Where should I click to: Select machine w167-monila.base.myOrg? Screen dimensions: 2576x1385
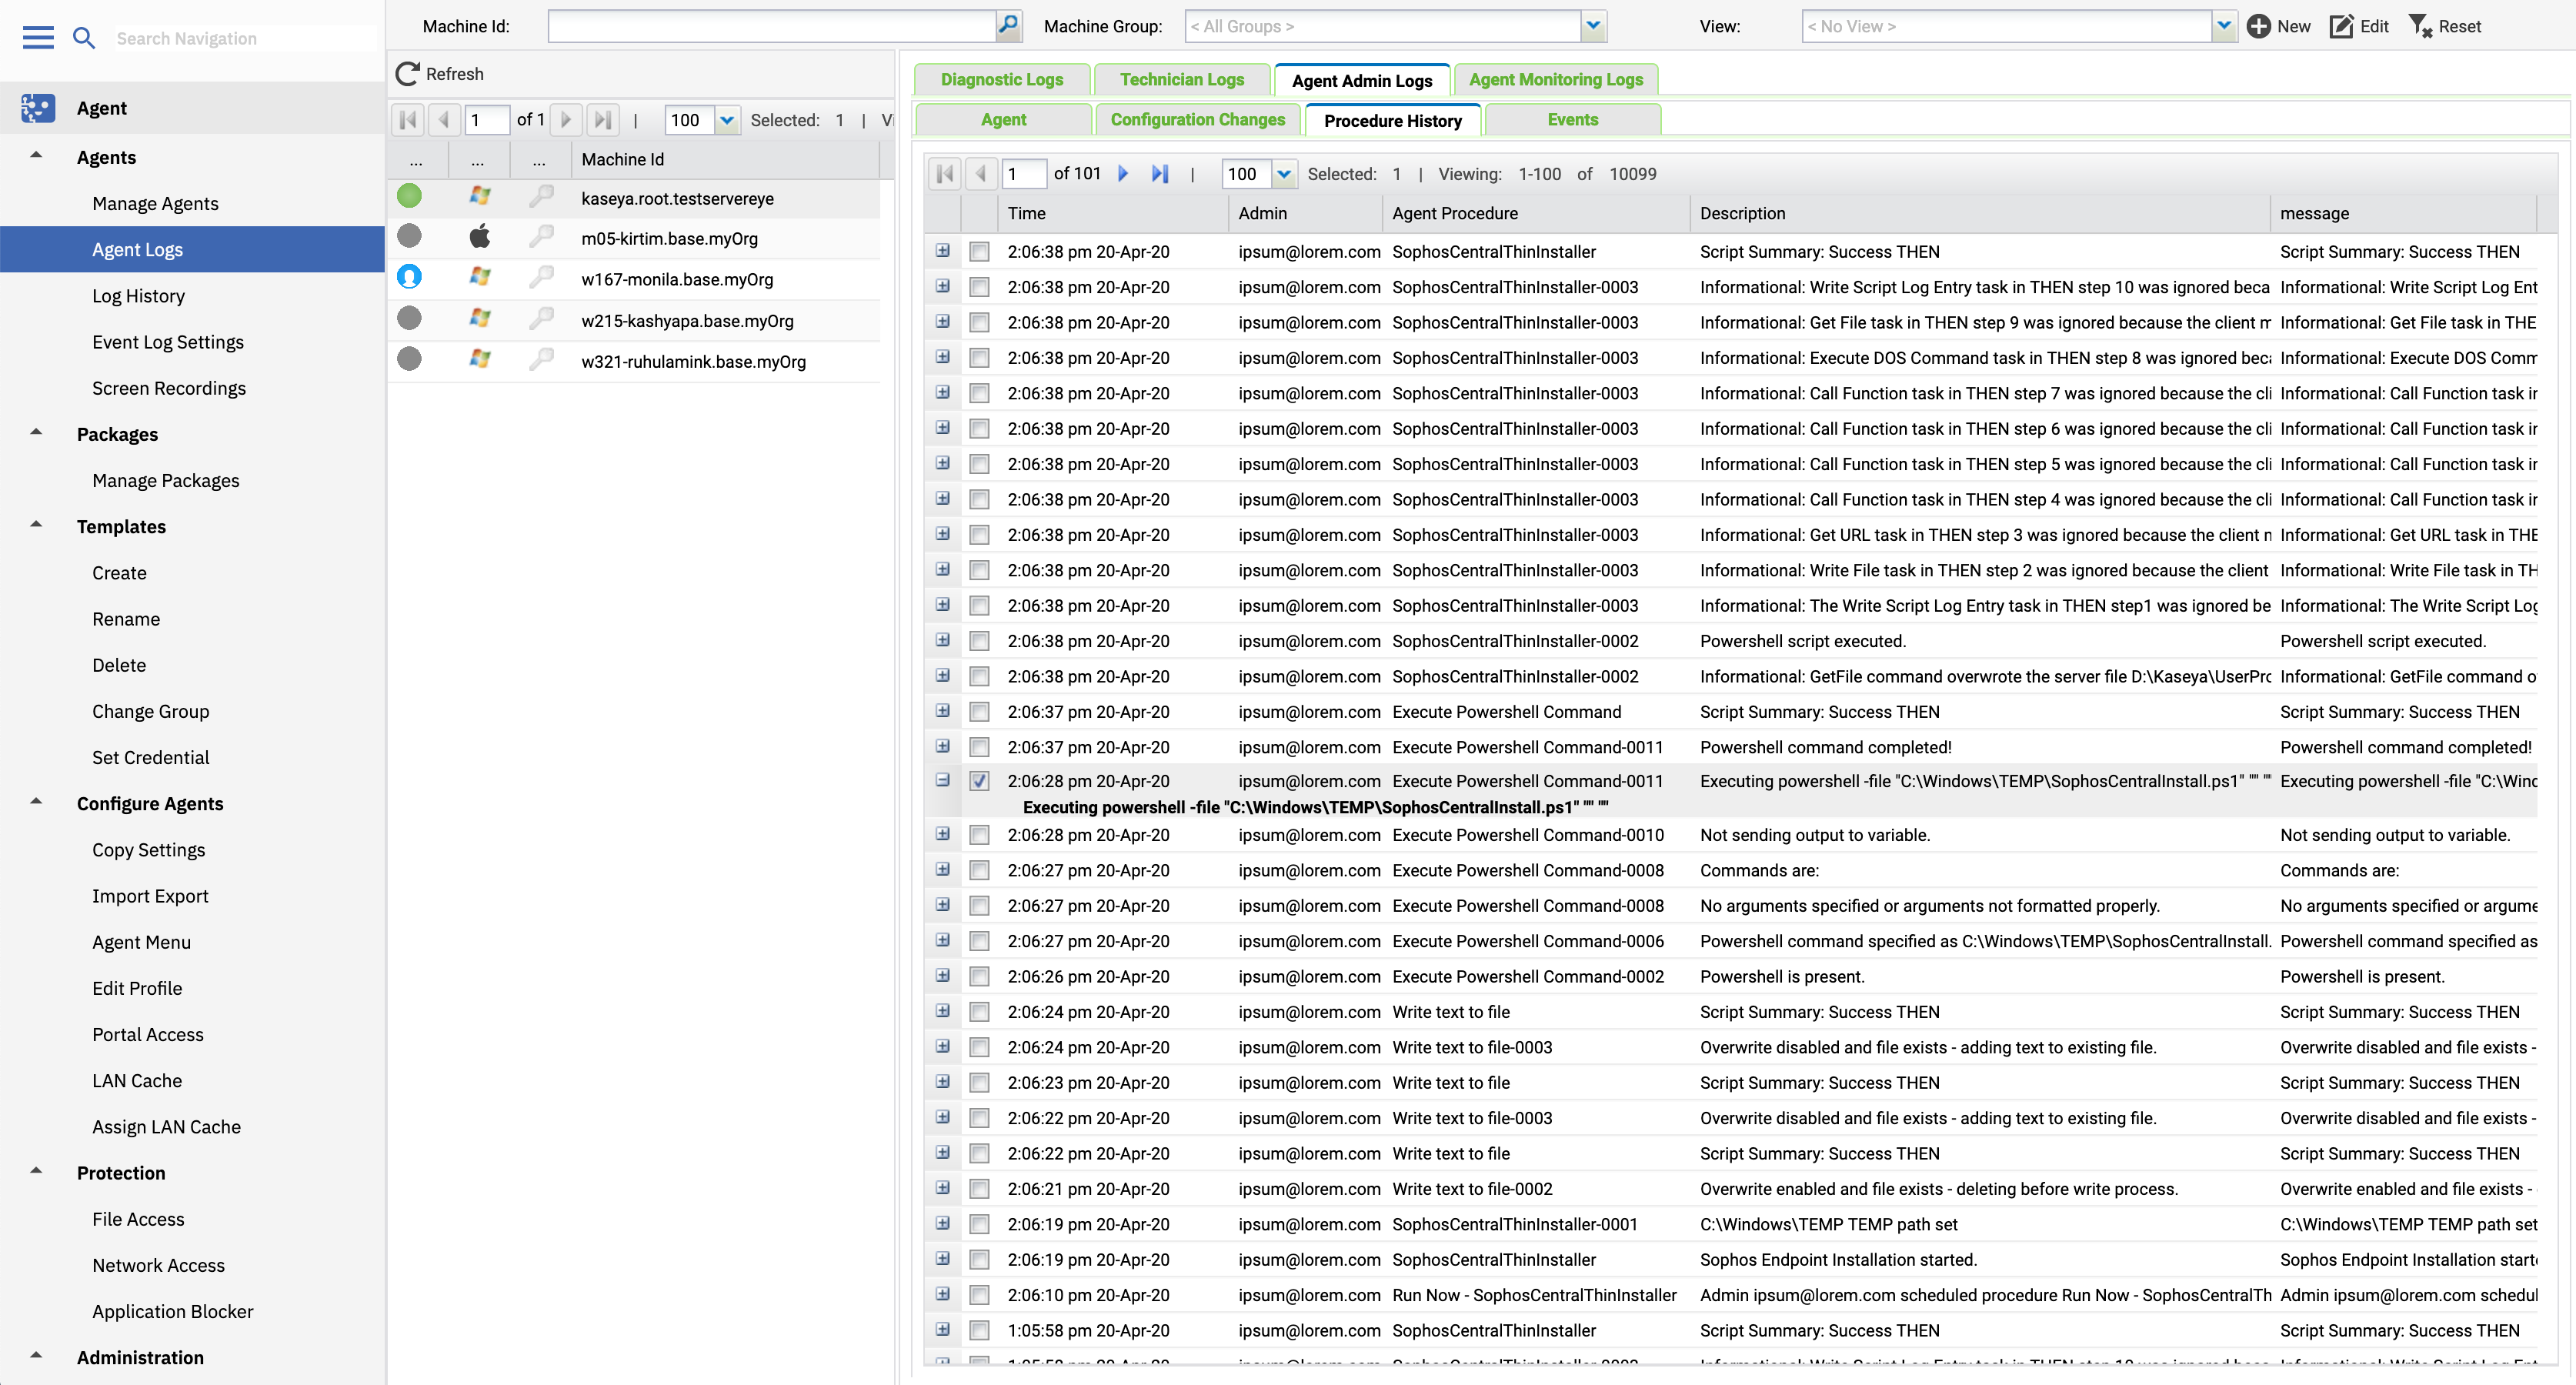pos(677,280)
